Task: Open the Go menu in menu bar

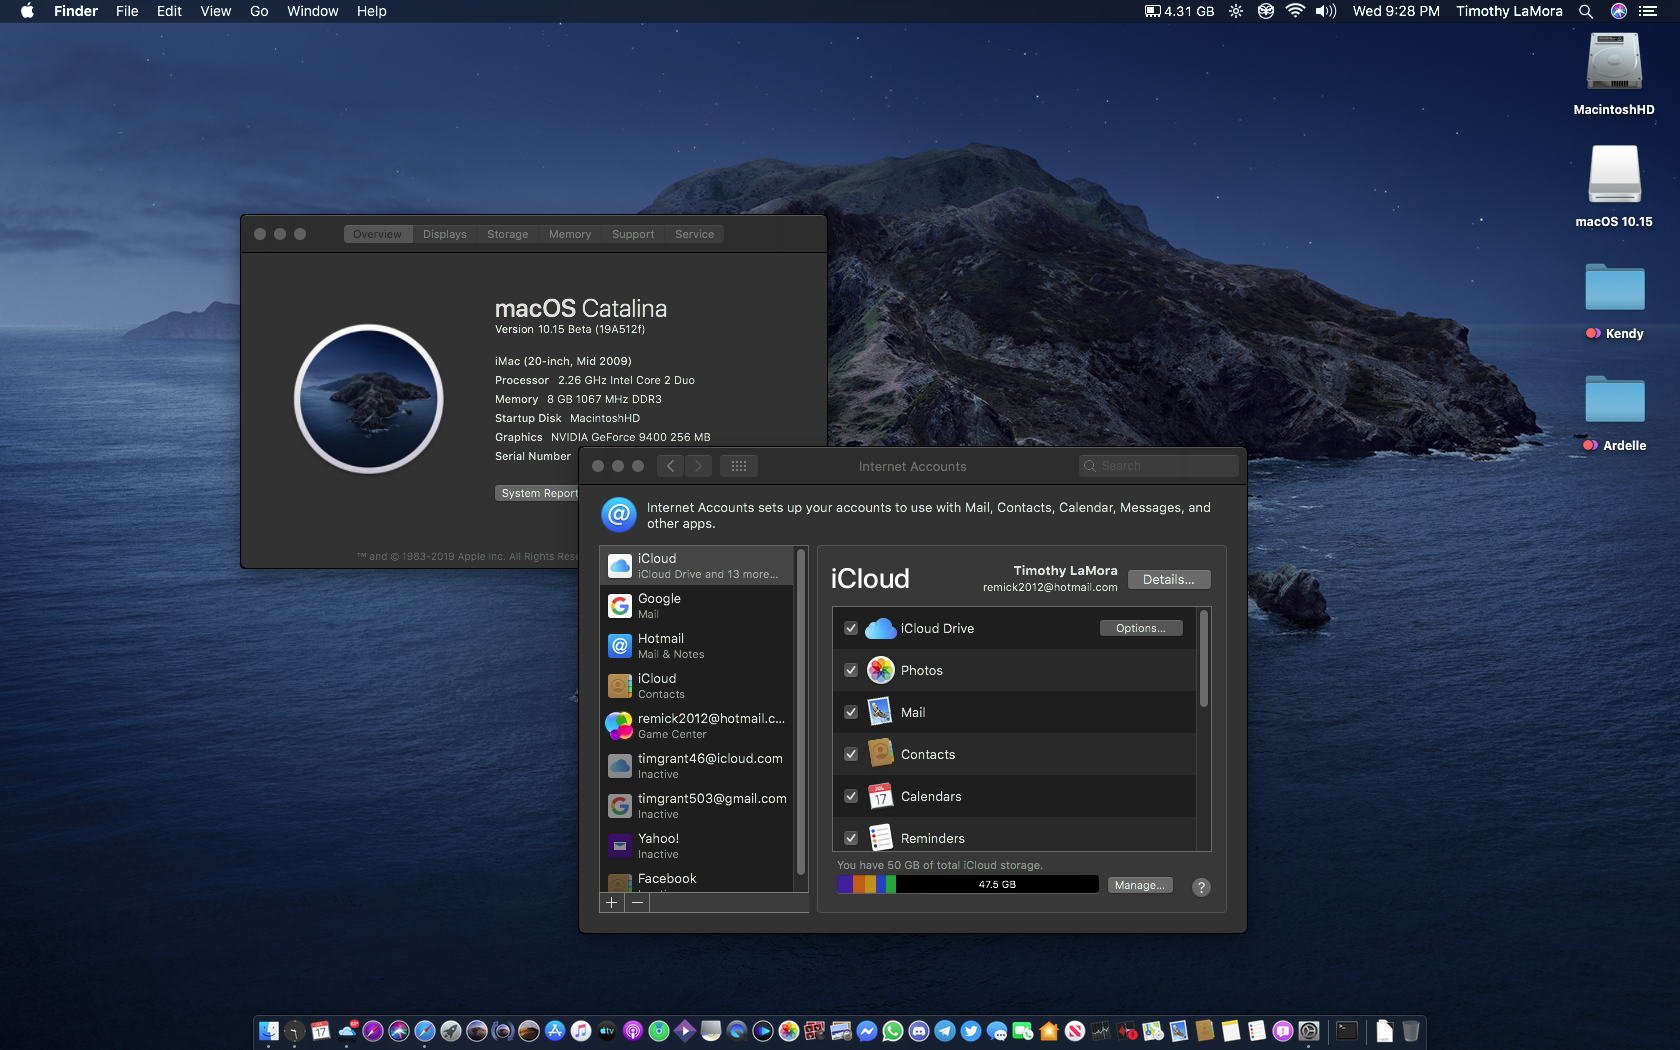Action: point(259,11)
